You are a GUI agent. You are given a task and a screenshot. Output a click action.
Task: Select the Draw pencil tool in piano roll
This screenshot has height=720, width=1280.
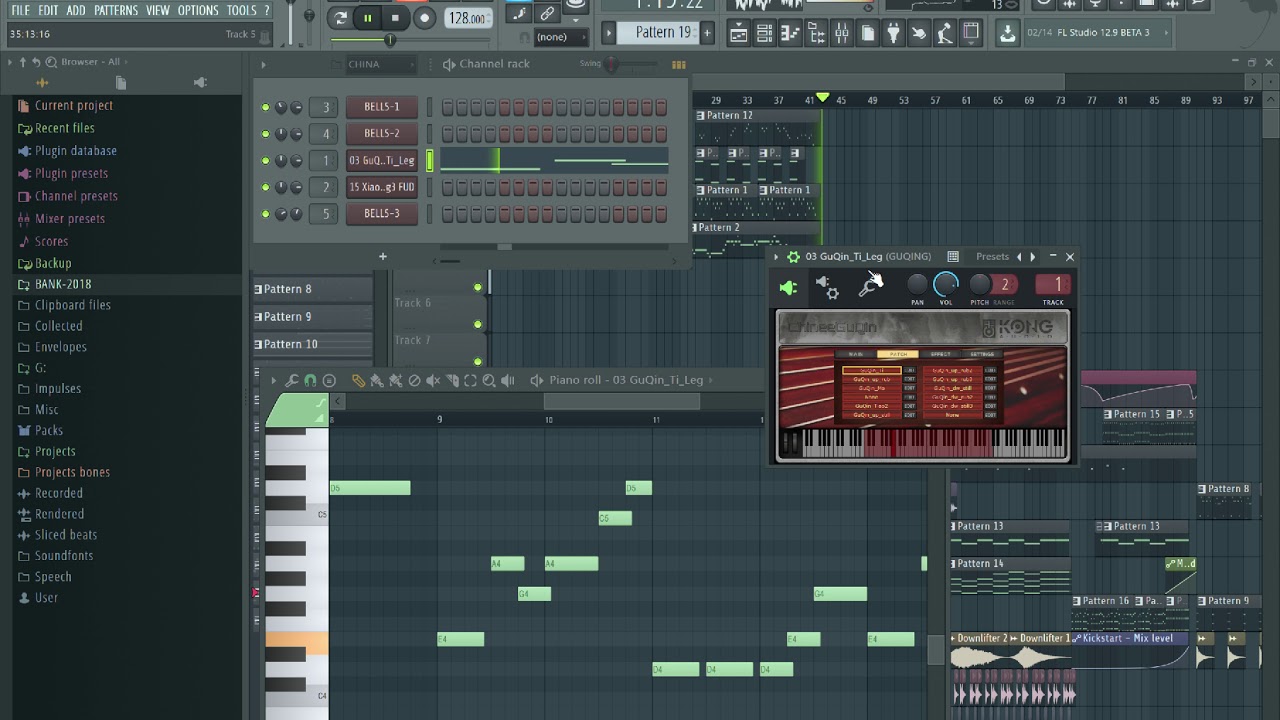click(x=358, y=380)
